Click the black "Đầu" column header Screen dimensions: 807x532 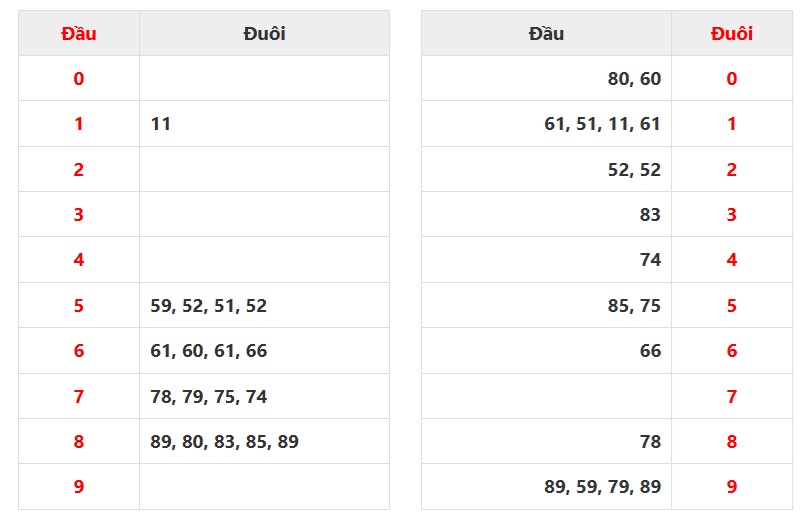(x=546, y=34)
